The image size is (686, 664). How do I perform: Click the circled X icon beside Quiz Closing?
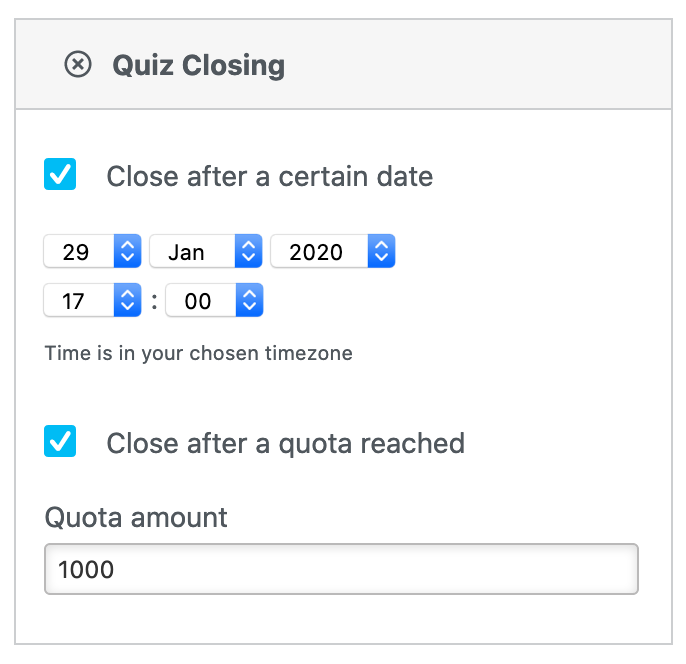77,65
